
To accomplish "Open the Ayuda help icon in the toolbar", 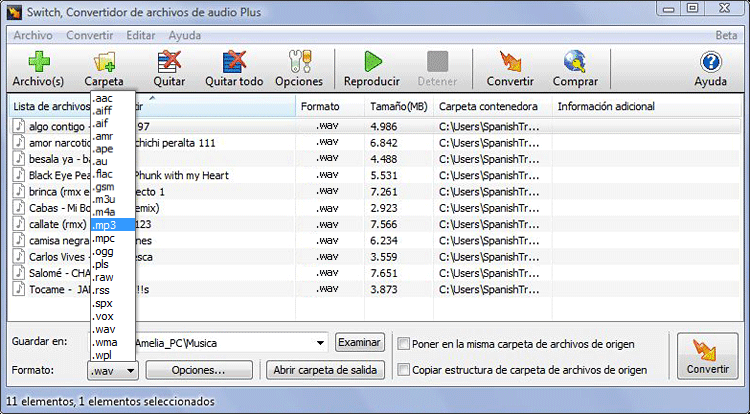I will [x=710, y=69].
